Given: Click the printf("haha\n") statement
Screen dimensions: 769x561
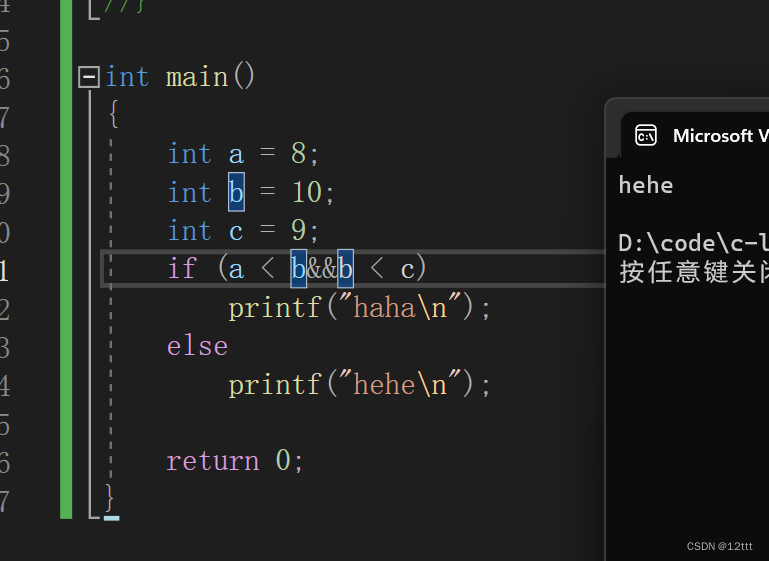Looking at the screenshot, I should coord(359,308).
